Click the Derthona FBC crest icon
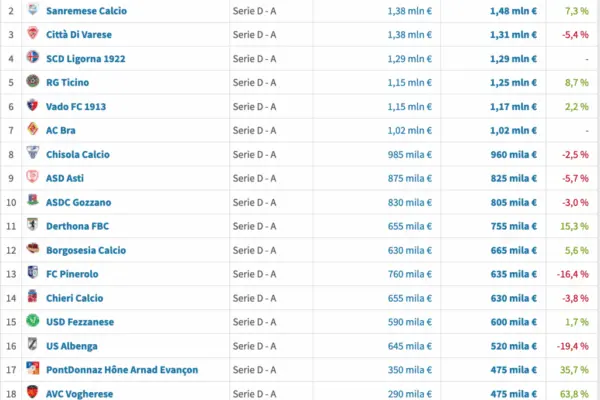Image resolution: width=600 pixels, height=400 pixels. (x=32, y=226)
